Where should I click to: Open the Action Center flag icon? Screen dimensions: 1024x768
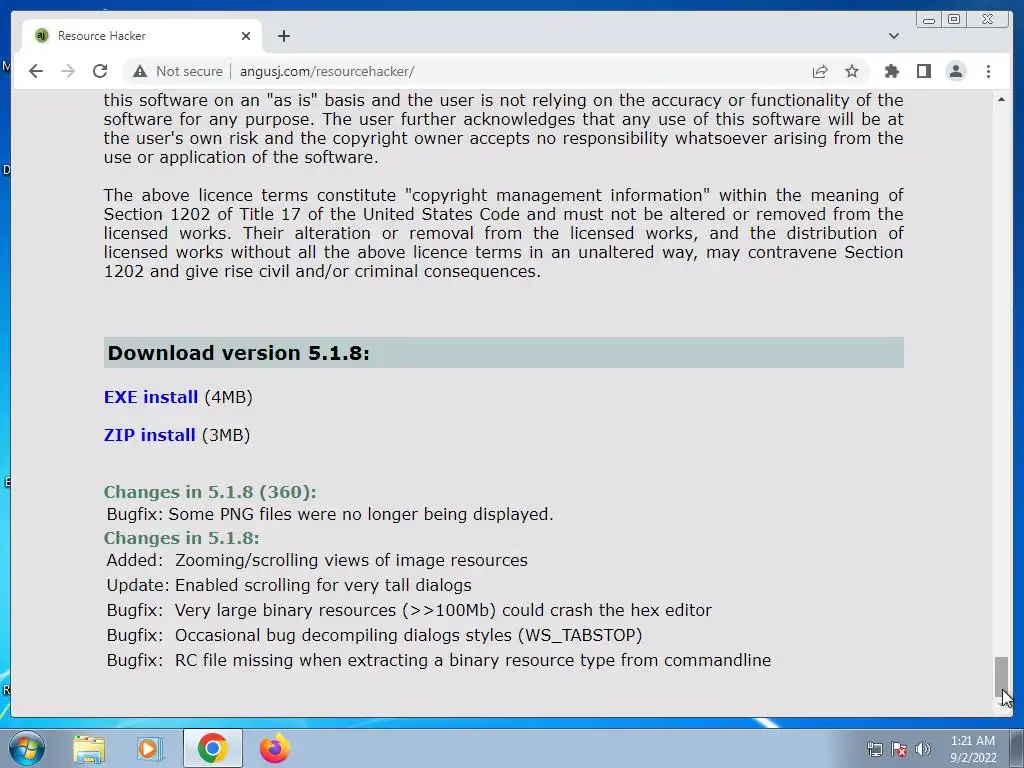tap(899, 749)
